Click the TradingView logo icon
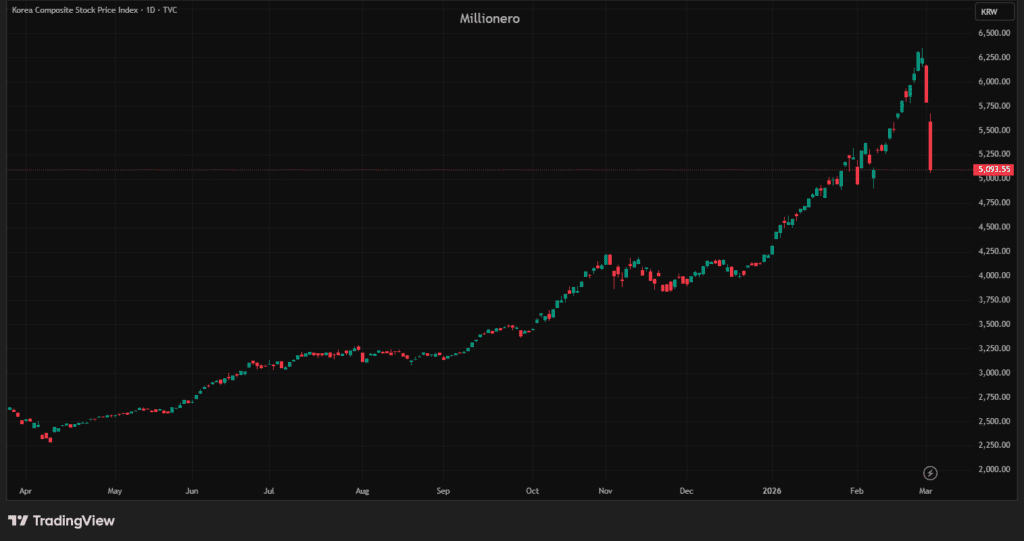 [17, 521]
